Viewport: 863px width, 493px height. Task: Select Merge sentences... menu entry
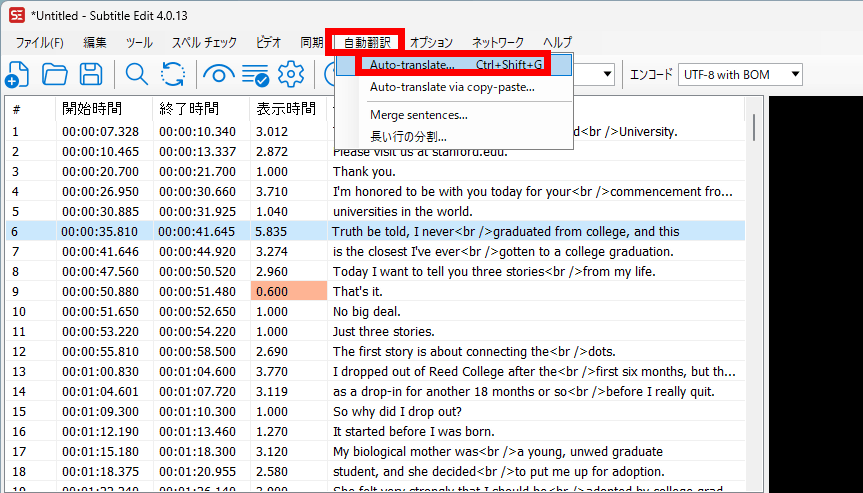tap(455, 115)
